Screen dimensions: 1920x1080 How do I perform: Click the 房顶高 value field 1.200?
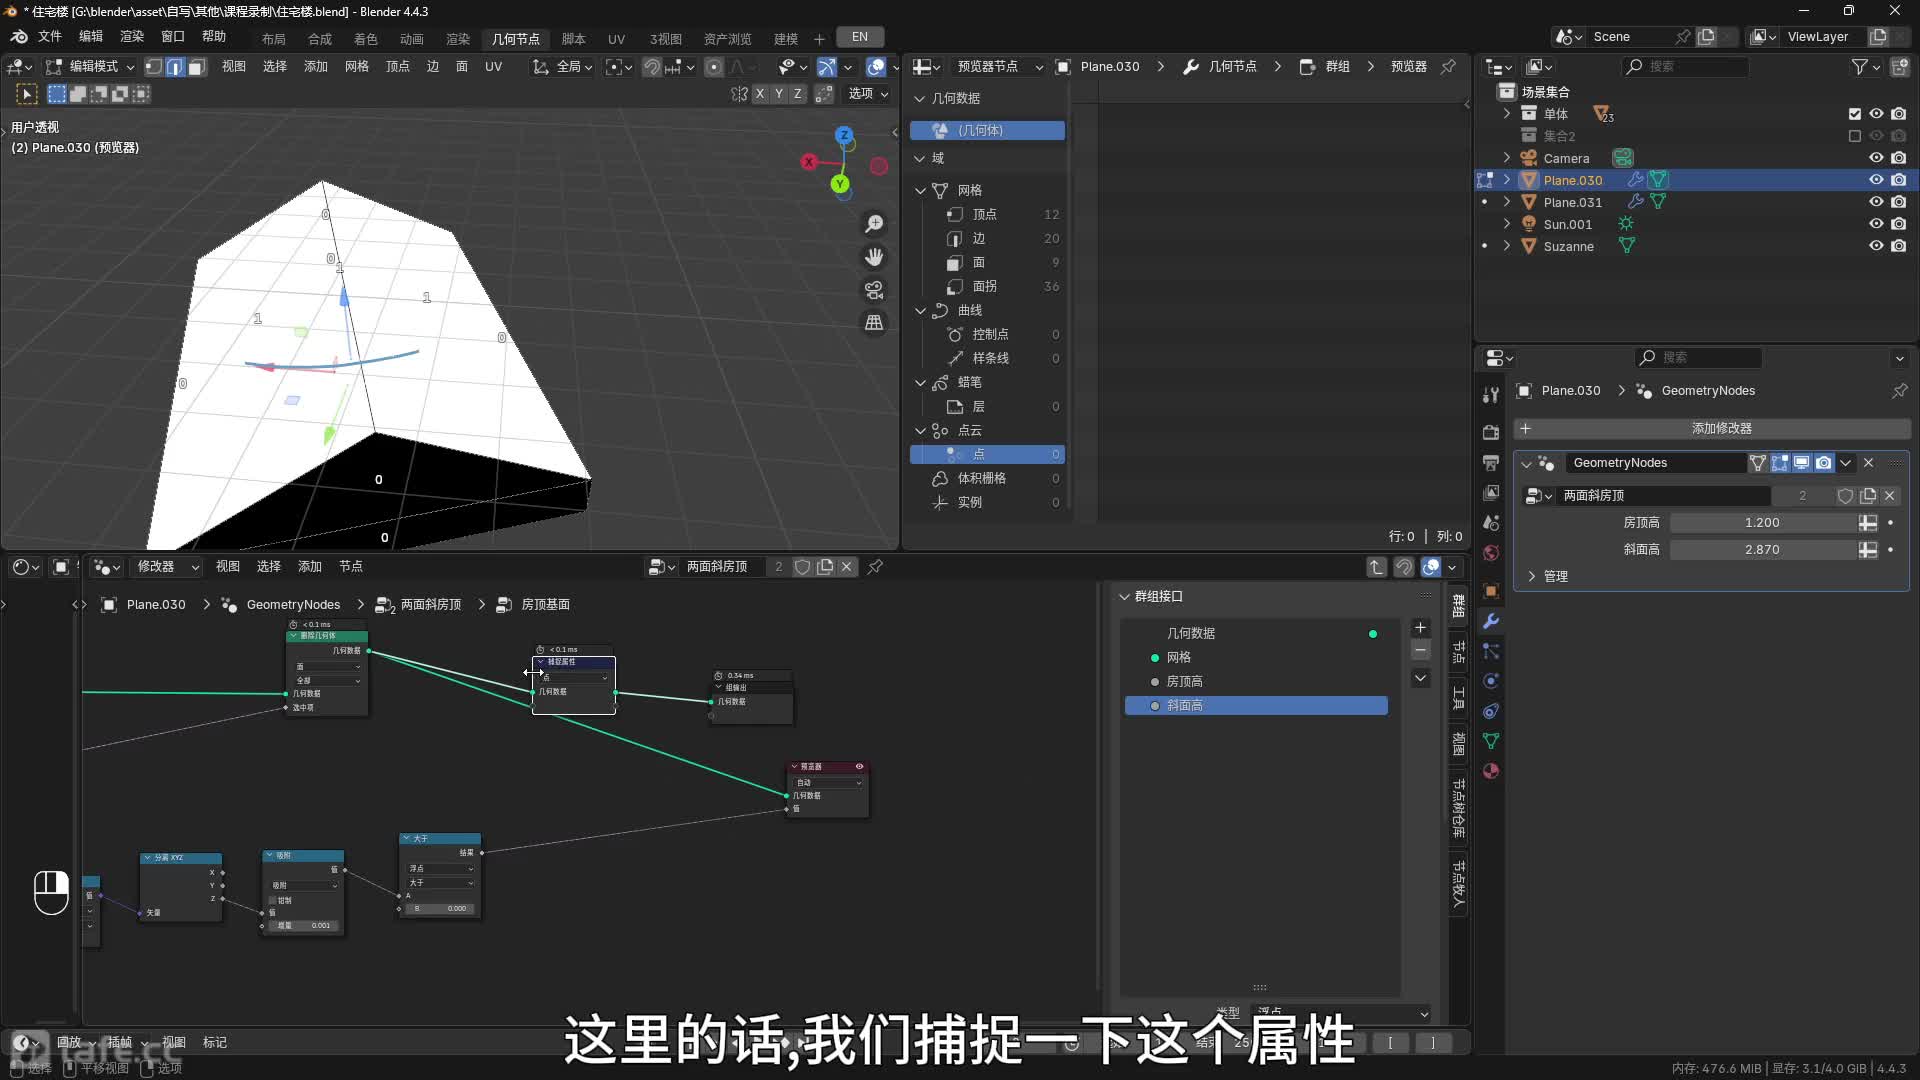[1762, 523]
